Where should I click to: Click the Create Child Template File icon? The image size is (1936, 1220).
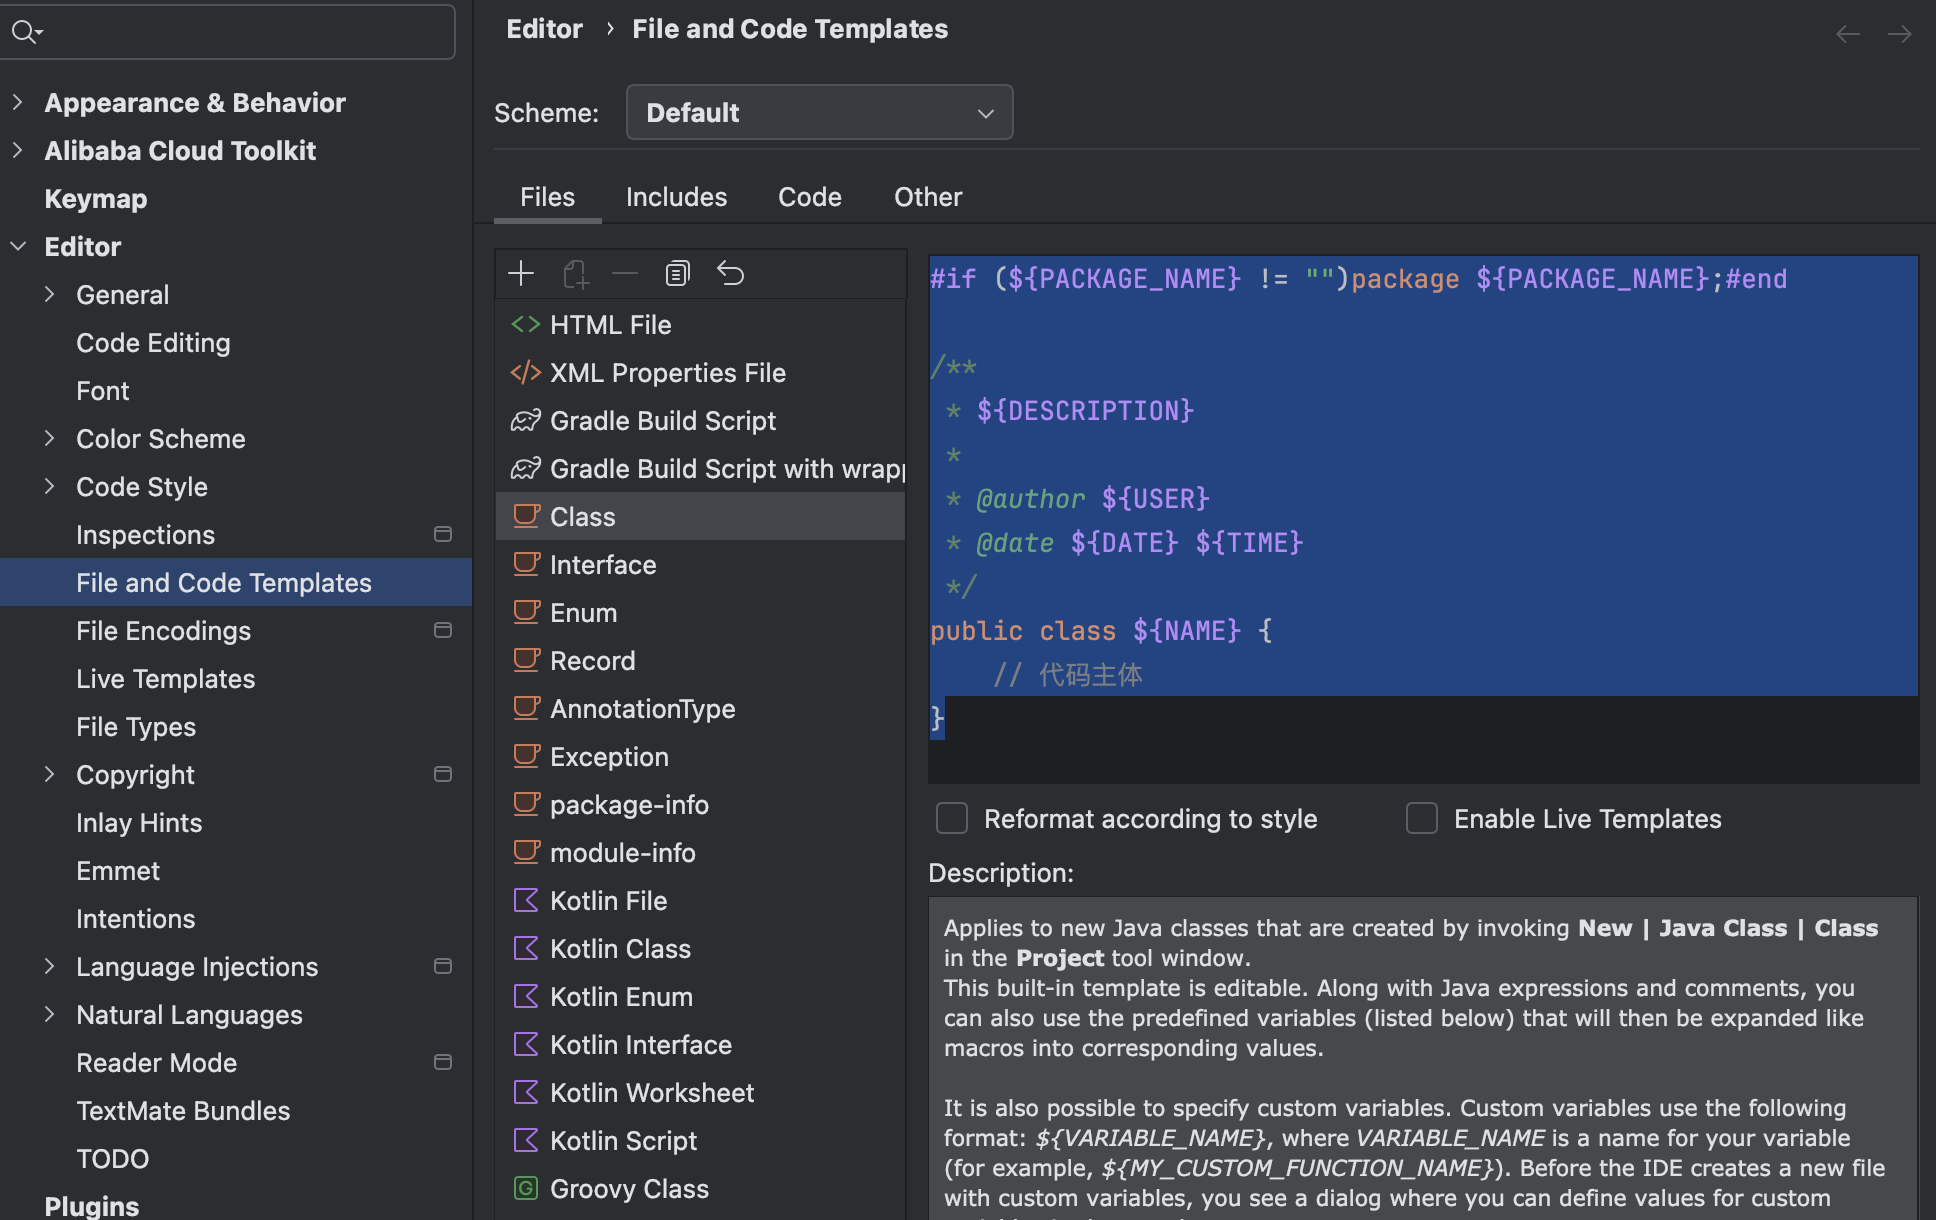tap(575, 273)
